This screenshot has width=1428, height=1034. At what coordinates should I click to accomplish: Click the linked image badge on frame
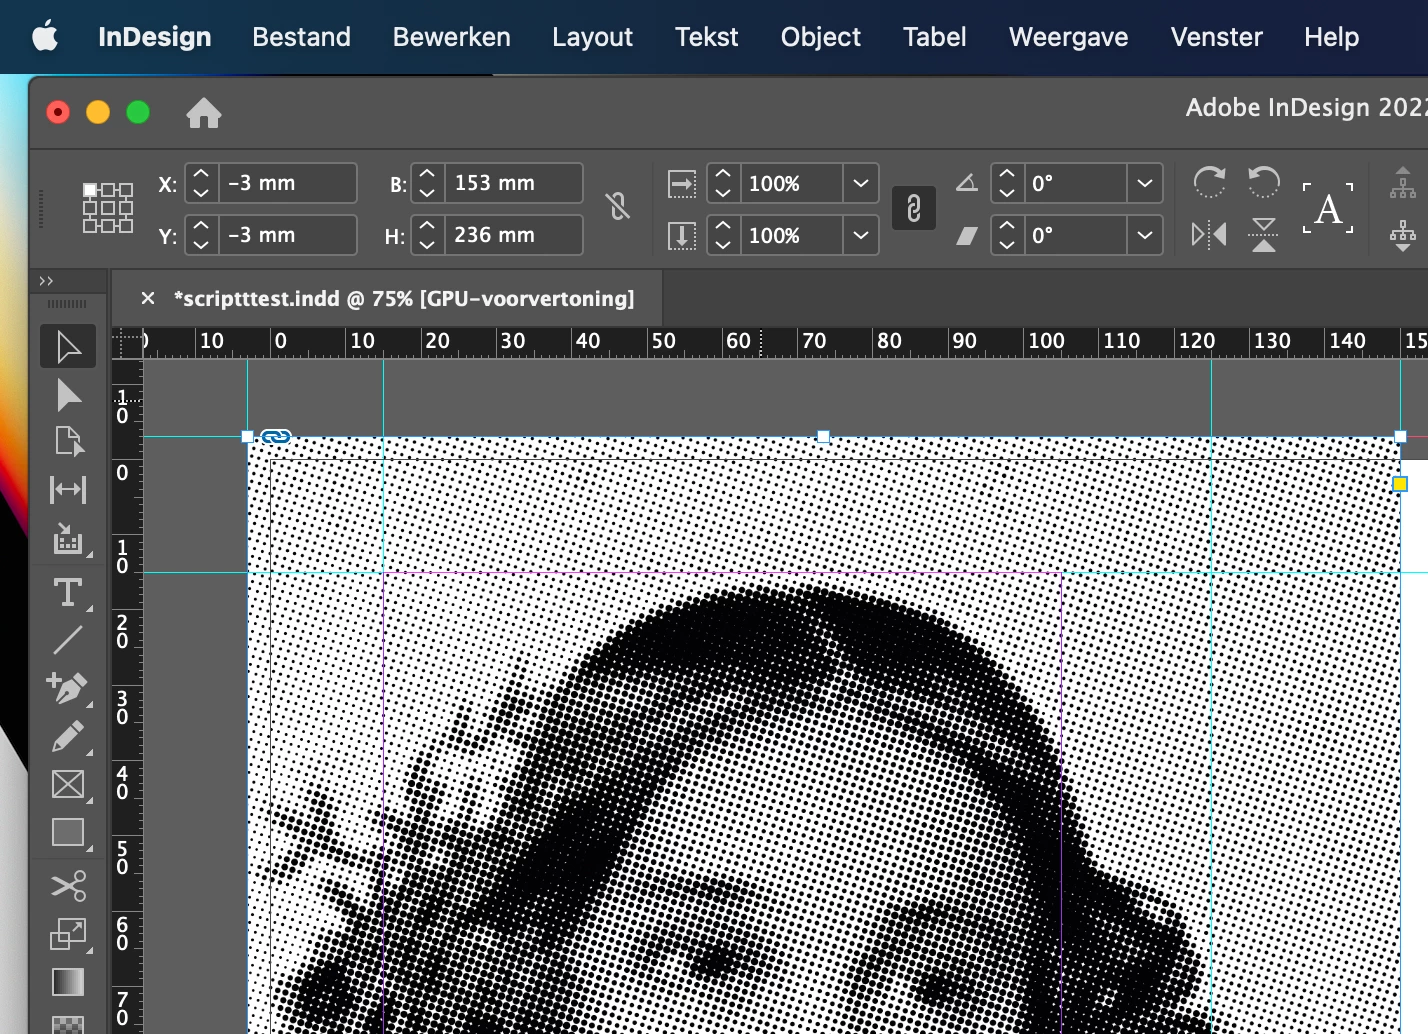tap(276, 436)
